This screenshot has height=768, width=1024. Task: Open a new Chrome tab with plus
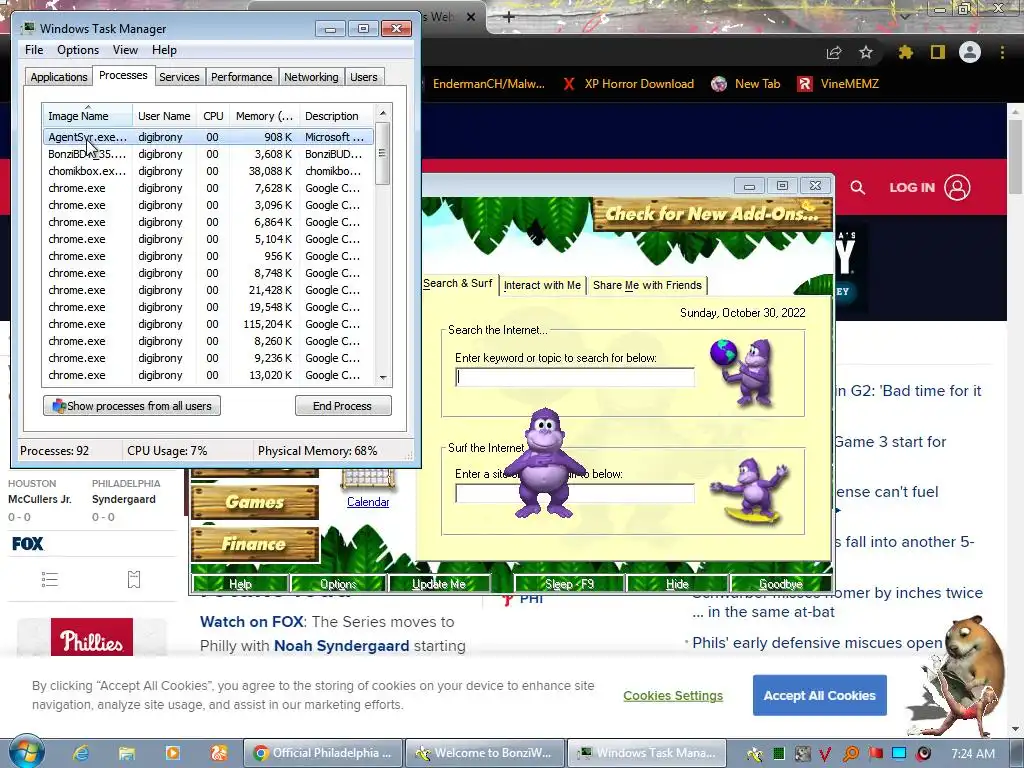[x=509, y=17]
